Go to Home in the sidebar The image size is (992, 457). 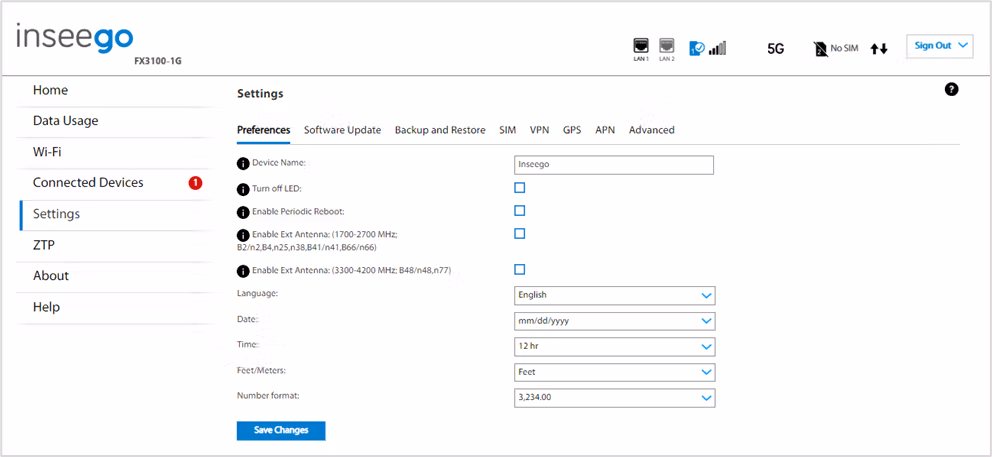112,91
